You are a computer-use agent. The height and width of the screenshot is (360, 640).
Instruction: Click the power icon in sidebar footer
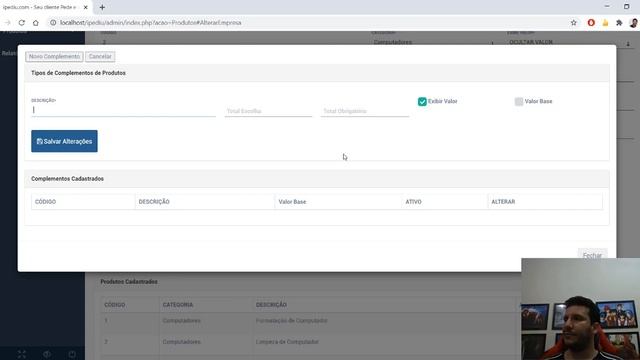click(72, 354)
